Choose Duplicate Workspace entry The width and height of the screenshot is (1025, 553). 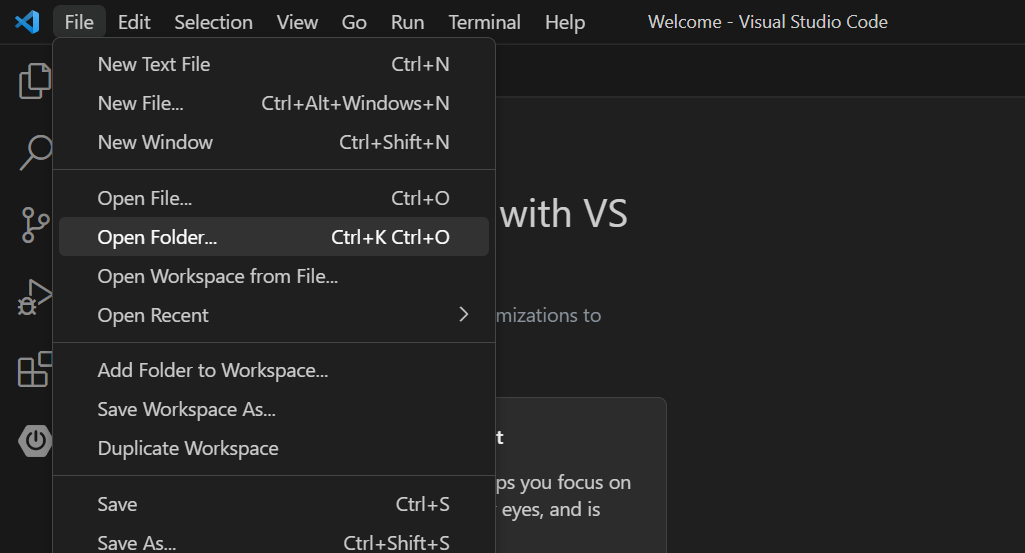(274, 448)
